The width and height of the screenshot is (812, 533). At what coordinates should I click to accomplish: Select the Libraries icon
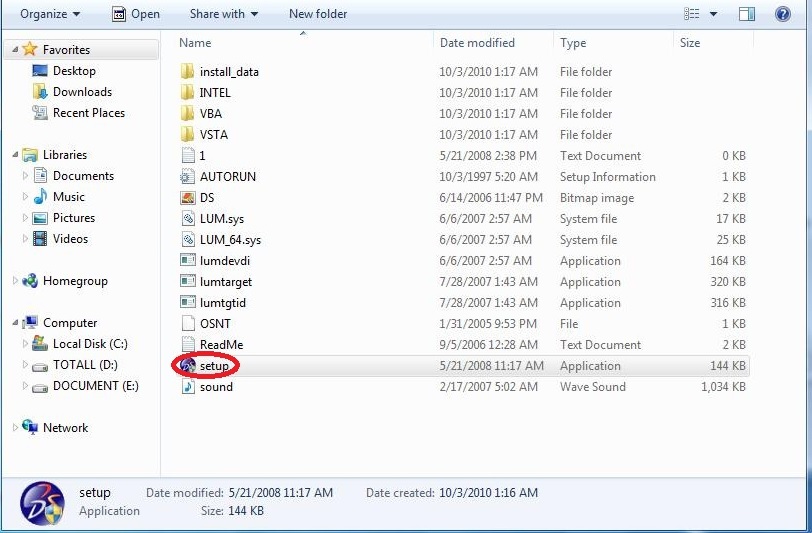[30, 154]
